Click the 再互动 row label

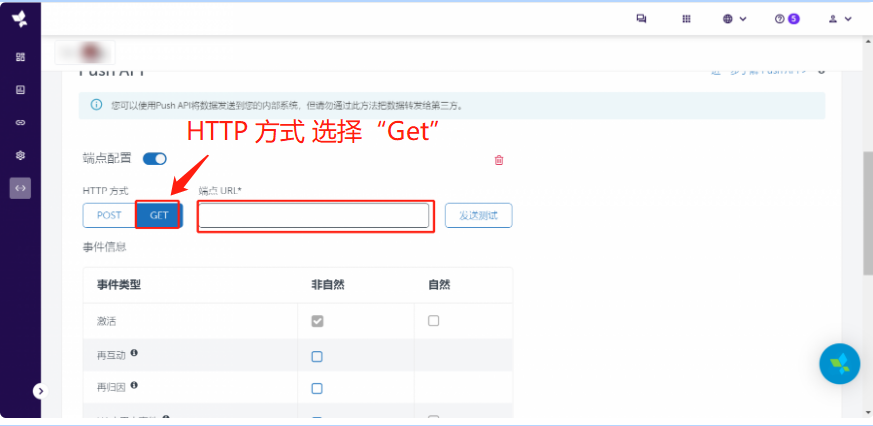click(111, 355)
